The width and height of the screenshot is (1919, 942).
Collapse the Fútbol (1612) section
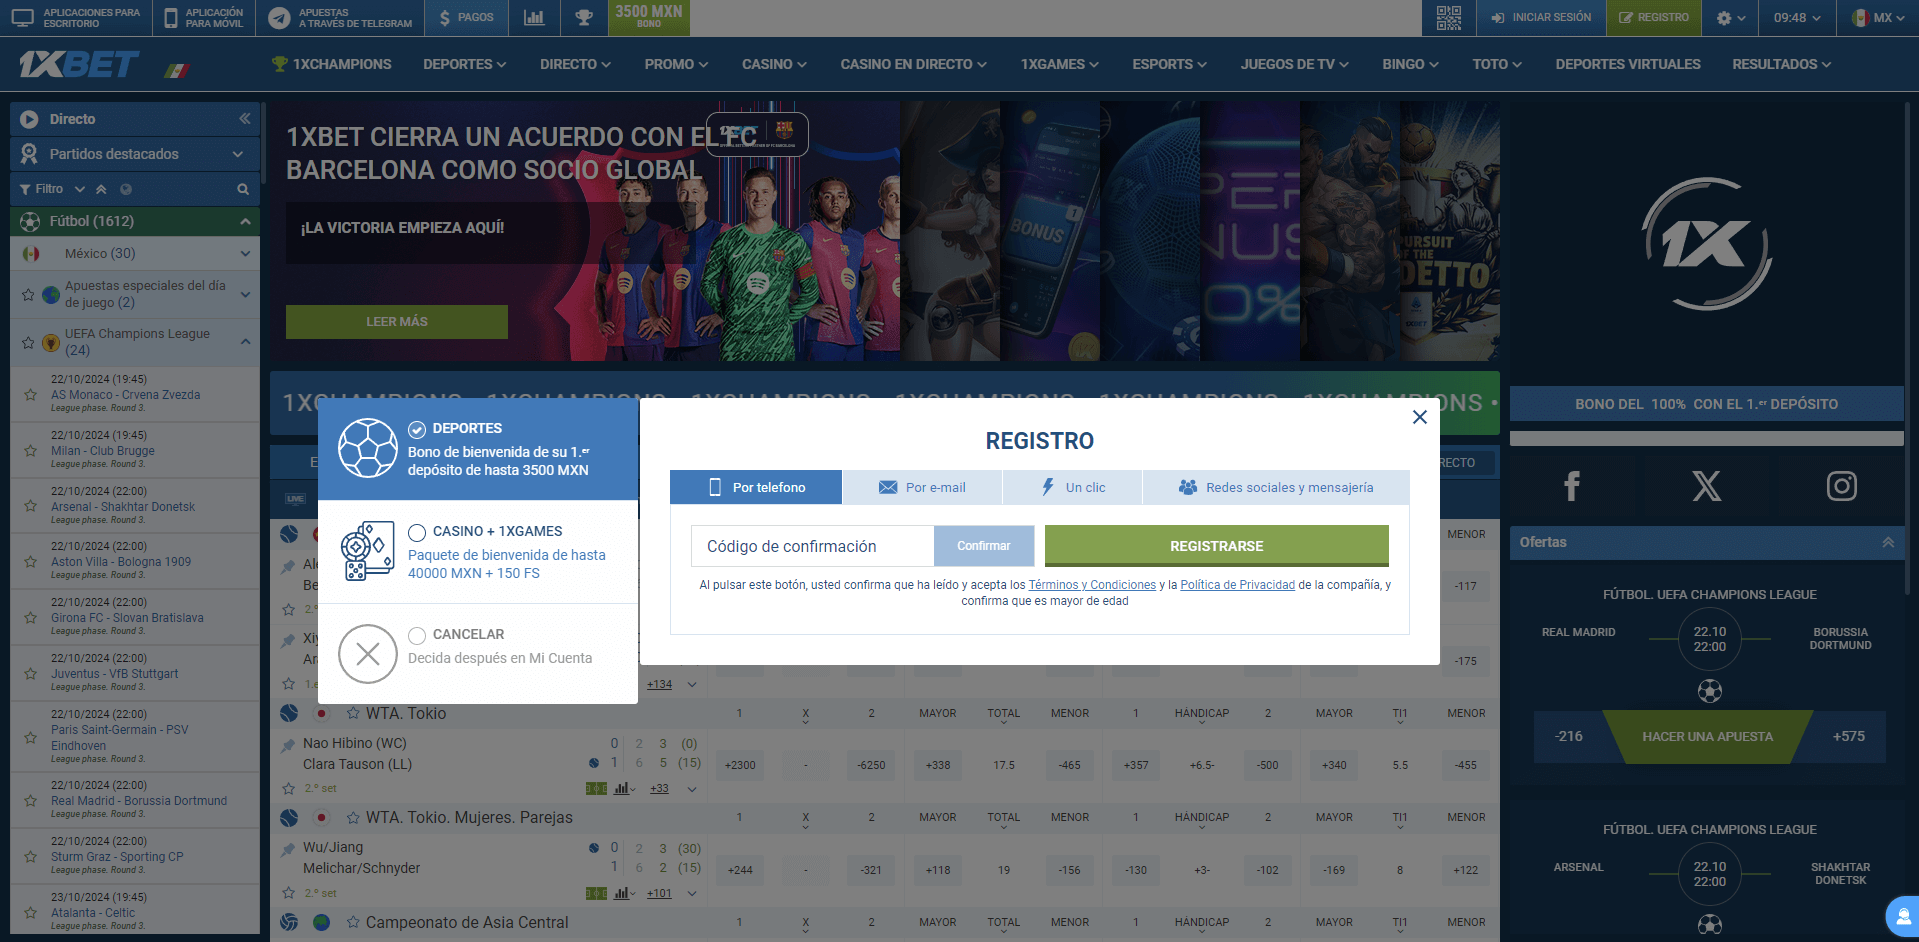(x=135, y=221)
